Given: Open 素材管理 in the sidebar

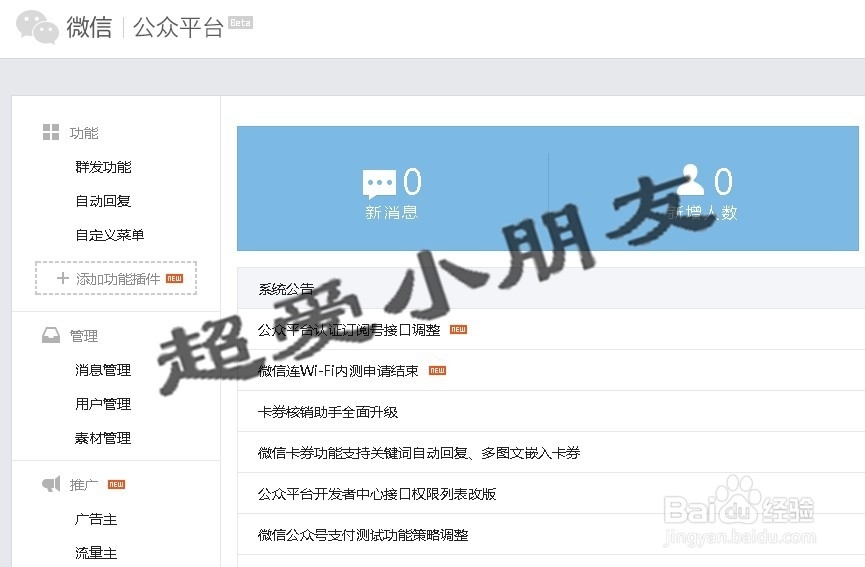Looking at the screenshot, I should pyautogui.click(x=103, y=438).
